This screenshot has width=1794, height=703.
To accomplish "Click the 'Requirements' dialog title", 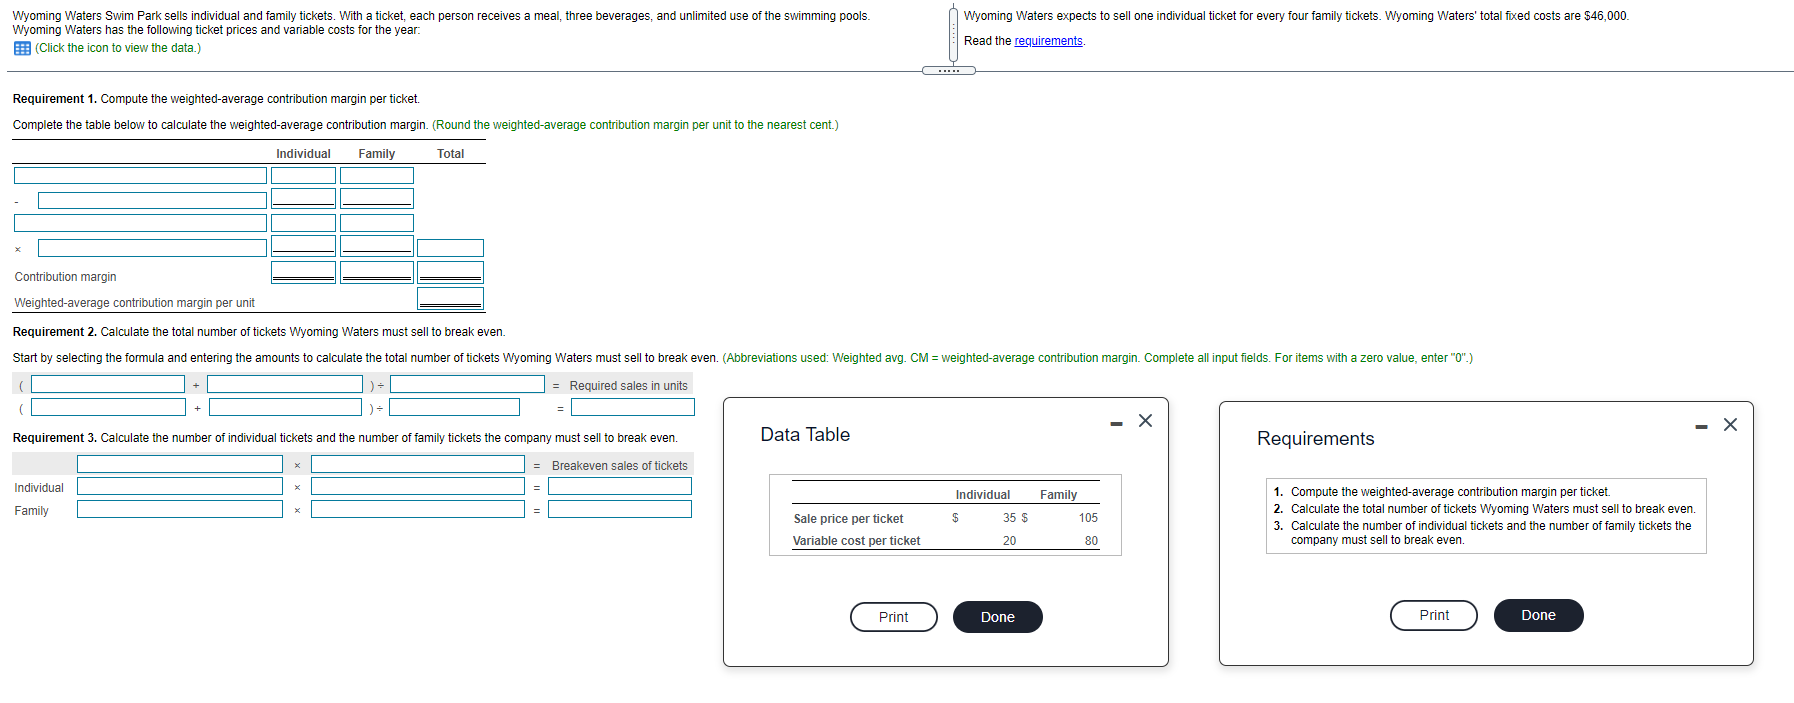I will coord(1315,439).
